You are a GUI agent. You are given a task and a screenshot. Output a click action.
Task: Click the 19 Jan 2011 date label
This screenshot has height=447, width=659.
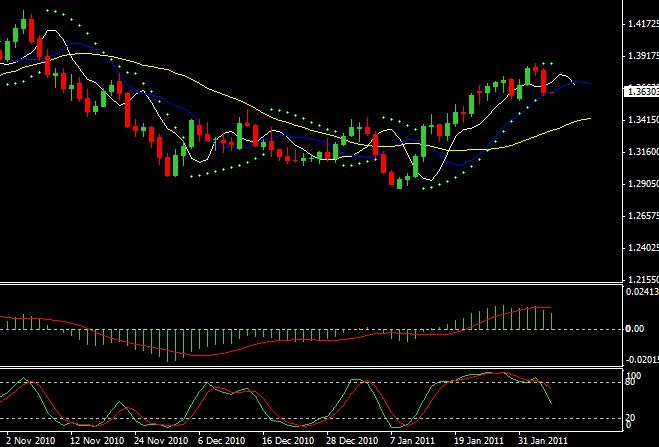pos(481,441)
